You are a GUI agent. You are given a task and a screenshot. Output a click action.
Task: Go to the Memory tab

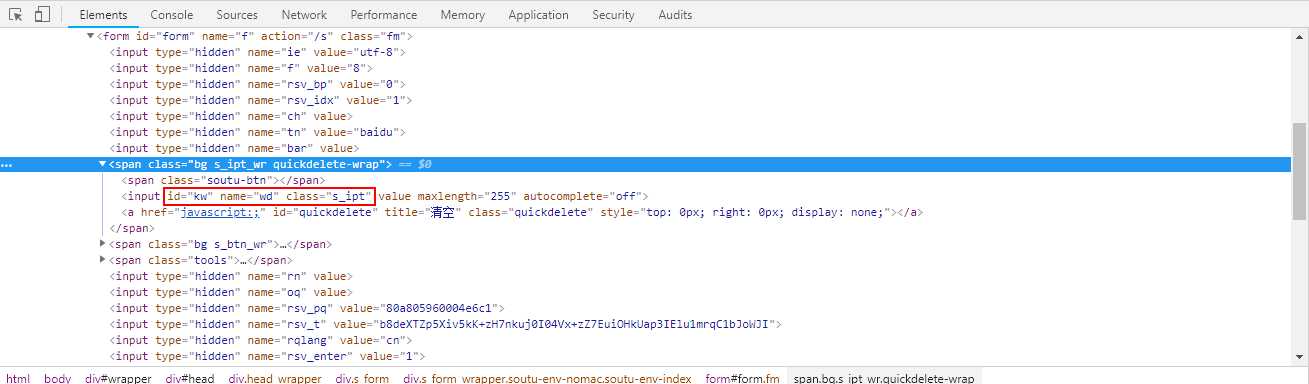point(463,15)
